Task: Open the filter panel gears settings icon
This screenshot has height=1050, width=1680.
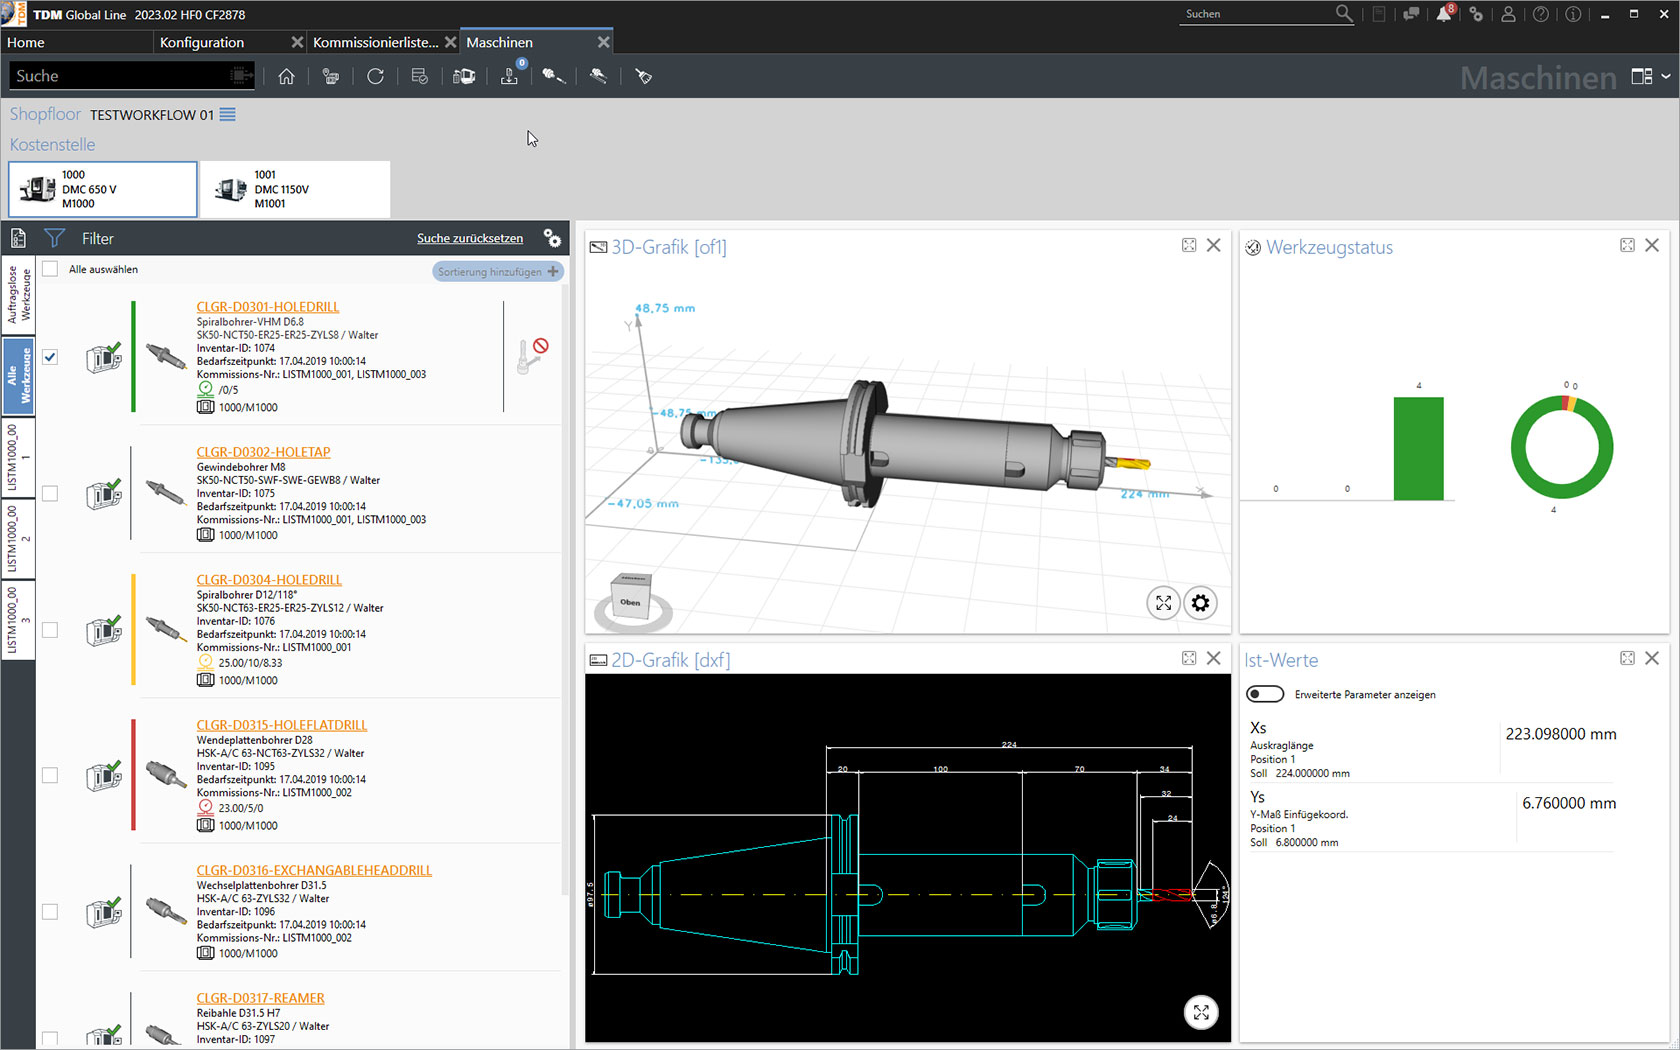Action: (552, 238)
